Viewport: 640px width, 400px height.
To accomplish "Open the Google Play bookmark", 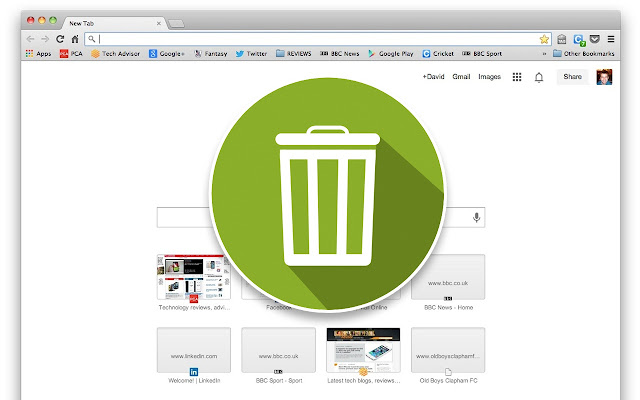I will [391, 53].
